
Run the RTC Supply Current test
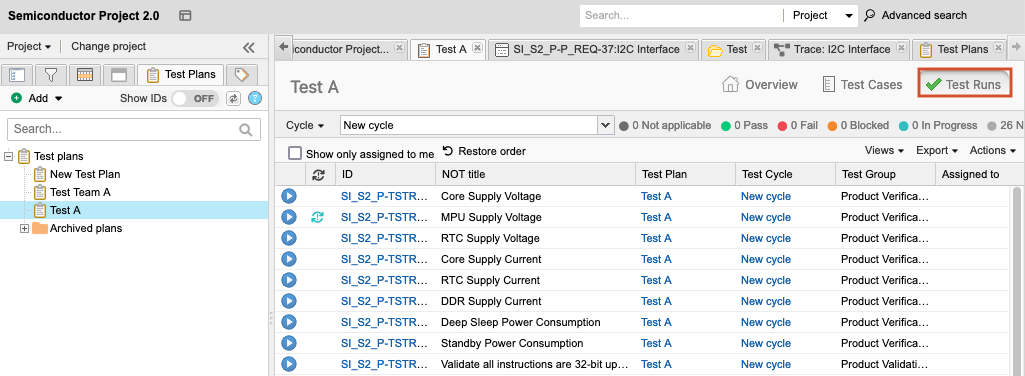click(289, 280)
